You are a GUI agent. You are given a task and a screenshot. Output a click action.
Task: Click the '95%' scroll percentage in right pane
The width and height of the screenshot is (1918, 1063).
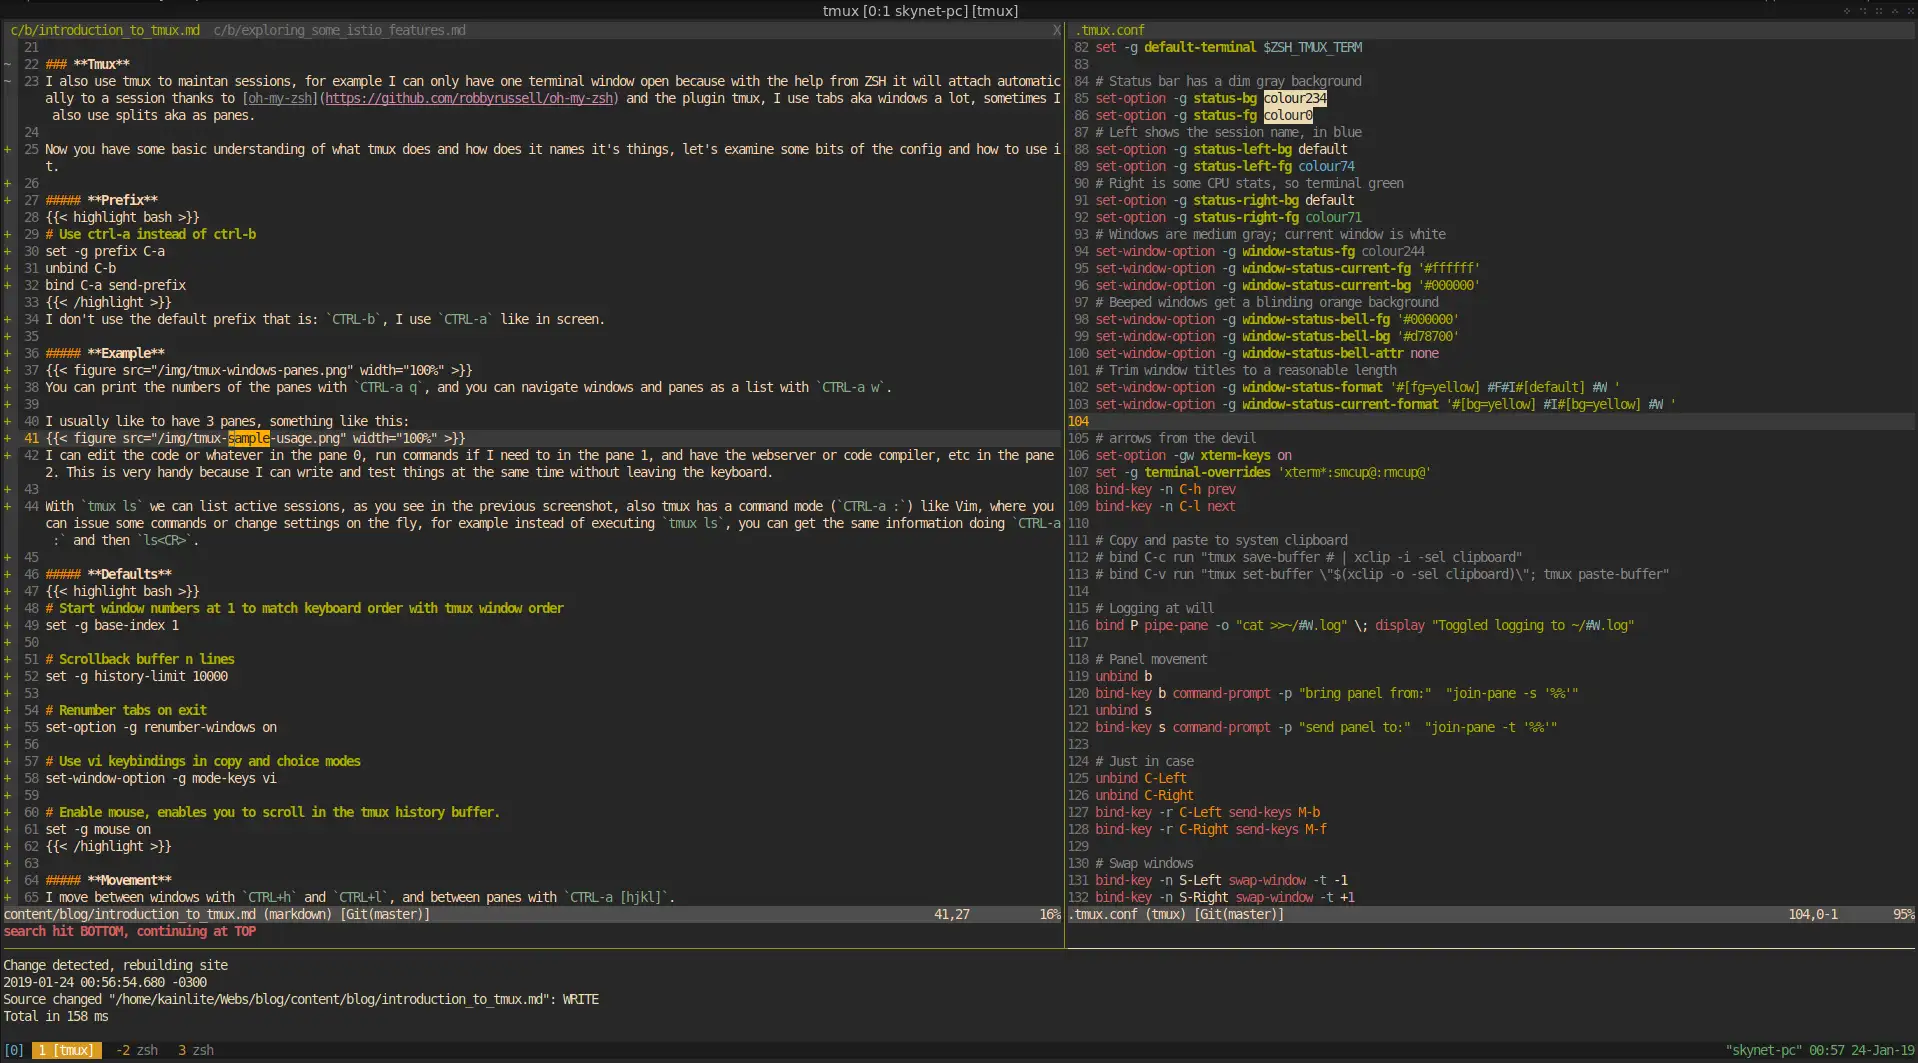[1903, 914]
